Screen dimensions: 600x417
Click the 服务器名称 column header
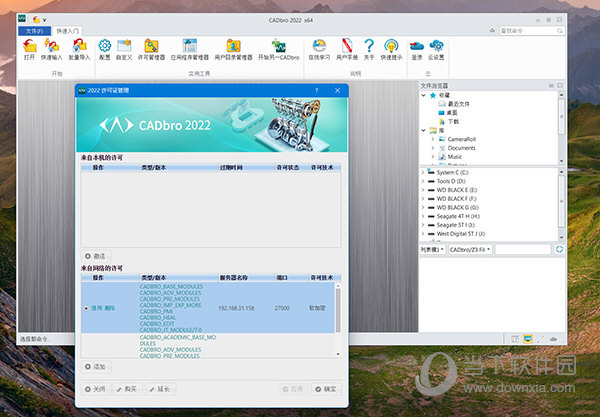(234, 278)
